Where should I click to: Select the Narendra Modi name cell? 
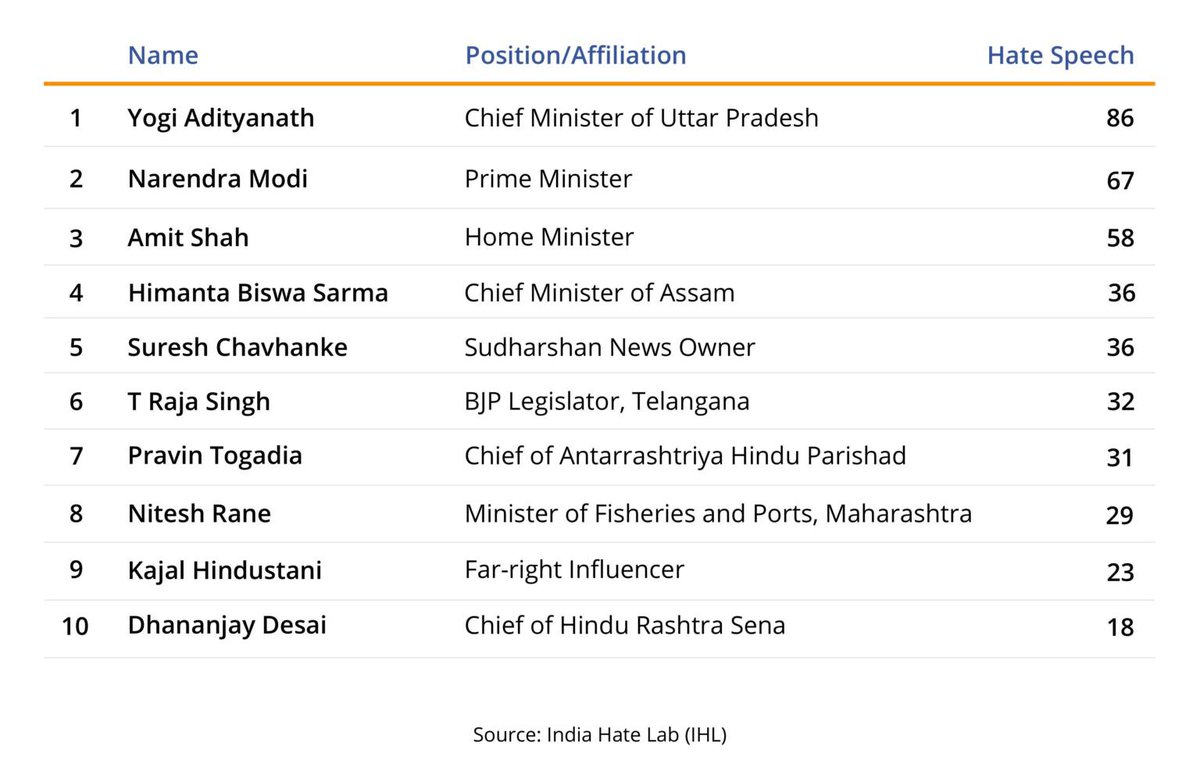coord(218,179)
